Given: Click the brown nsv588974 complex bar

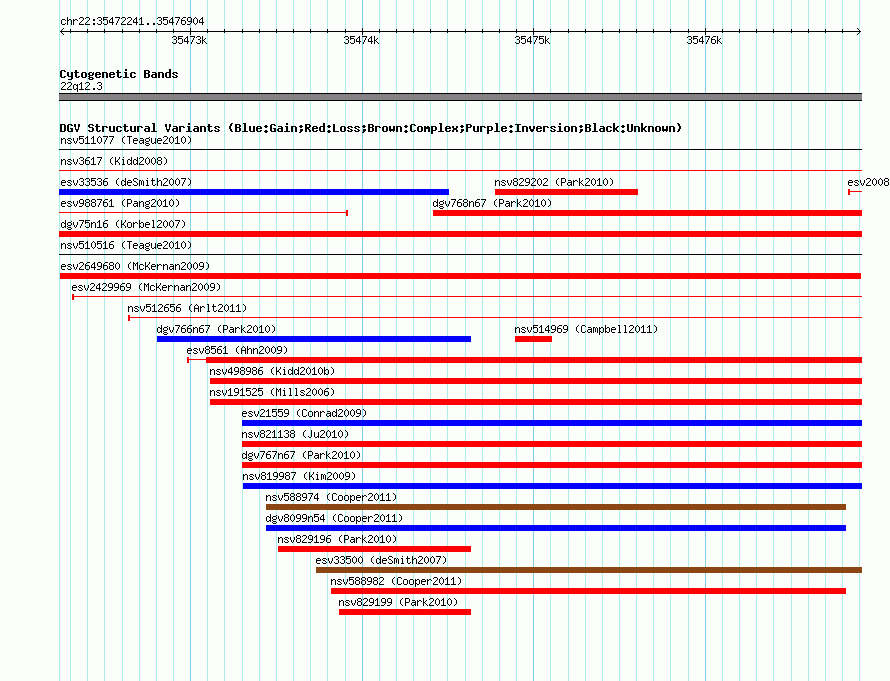Looking at the screenshot, I should (x=556, y=507).
